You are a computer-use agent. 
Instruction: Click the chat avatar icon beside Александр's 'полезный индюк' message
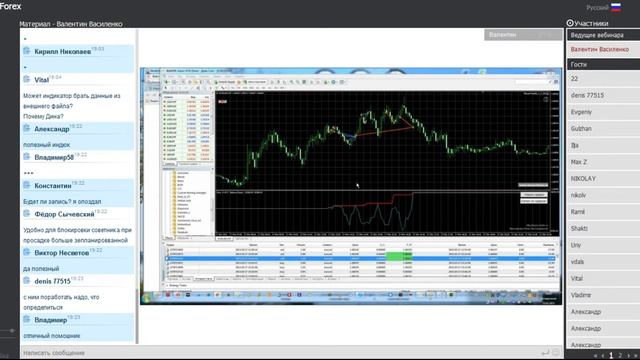pyautogui.click(x=27, y=129)
